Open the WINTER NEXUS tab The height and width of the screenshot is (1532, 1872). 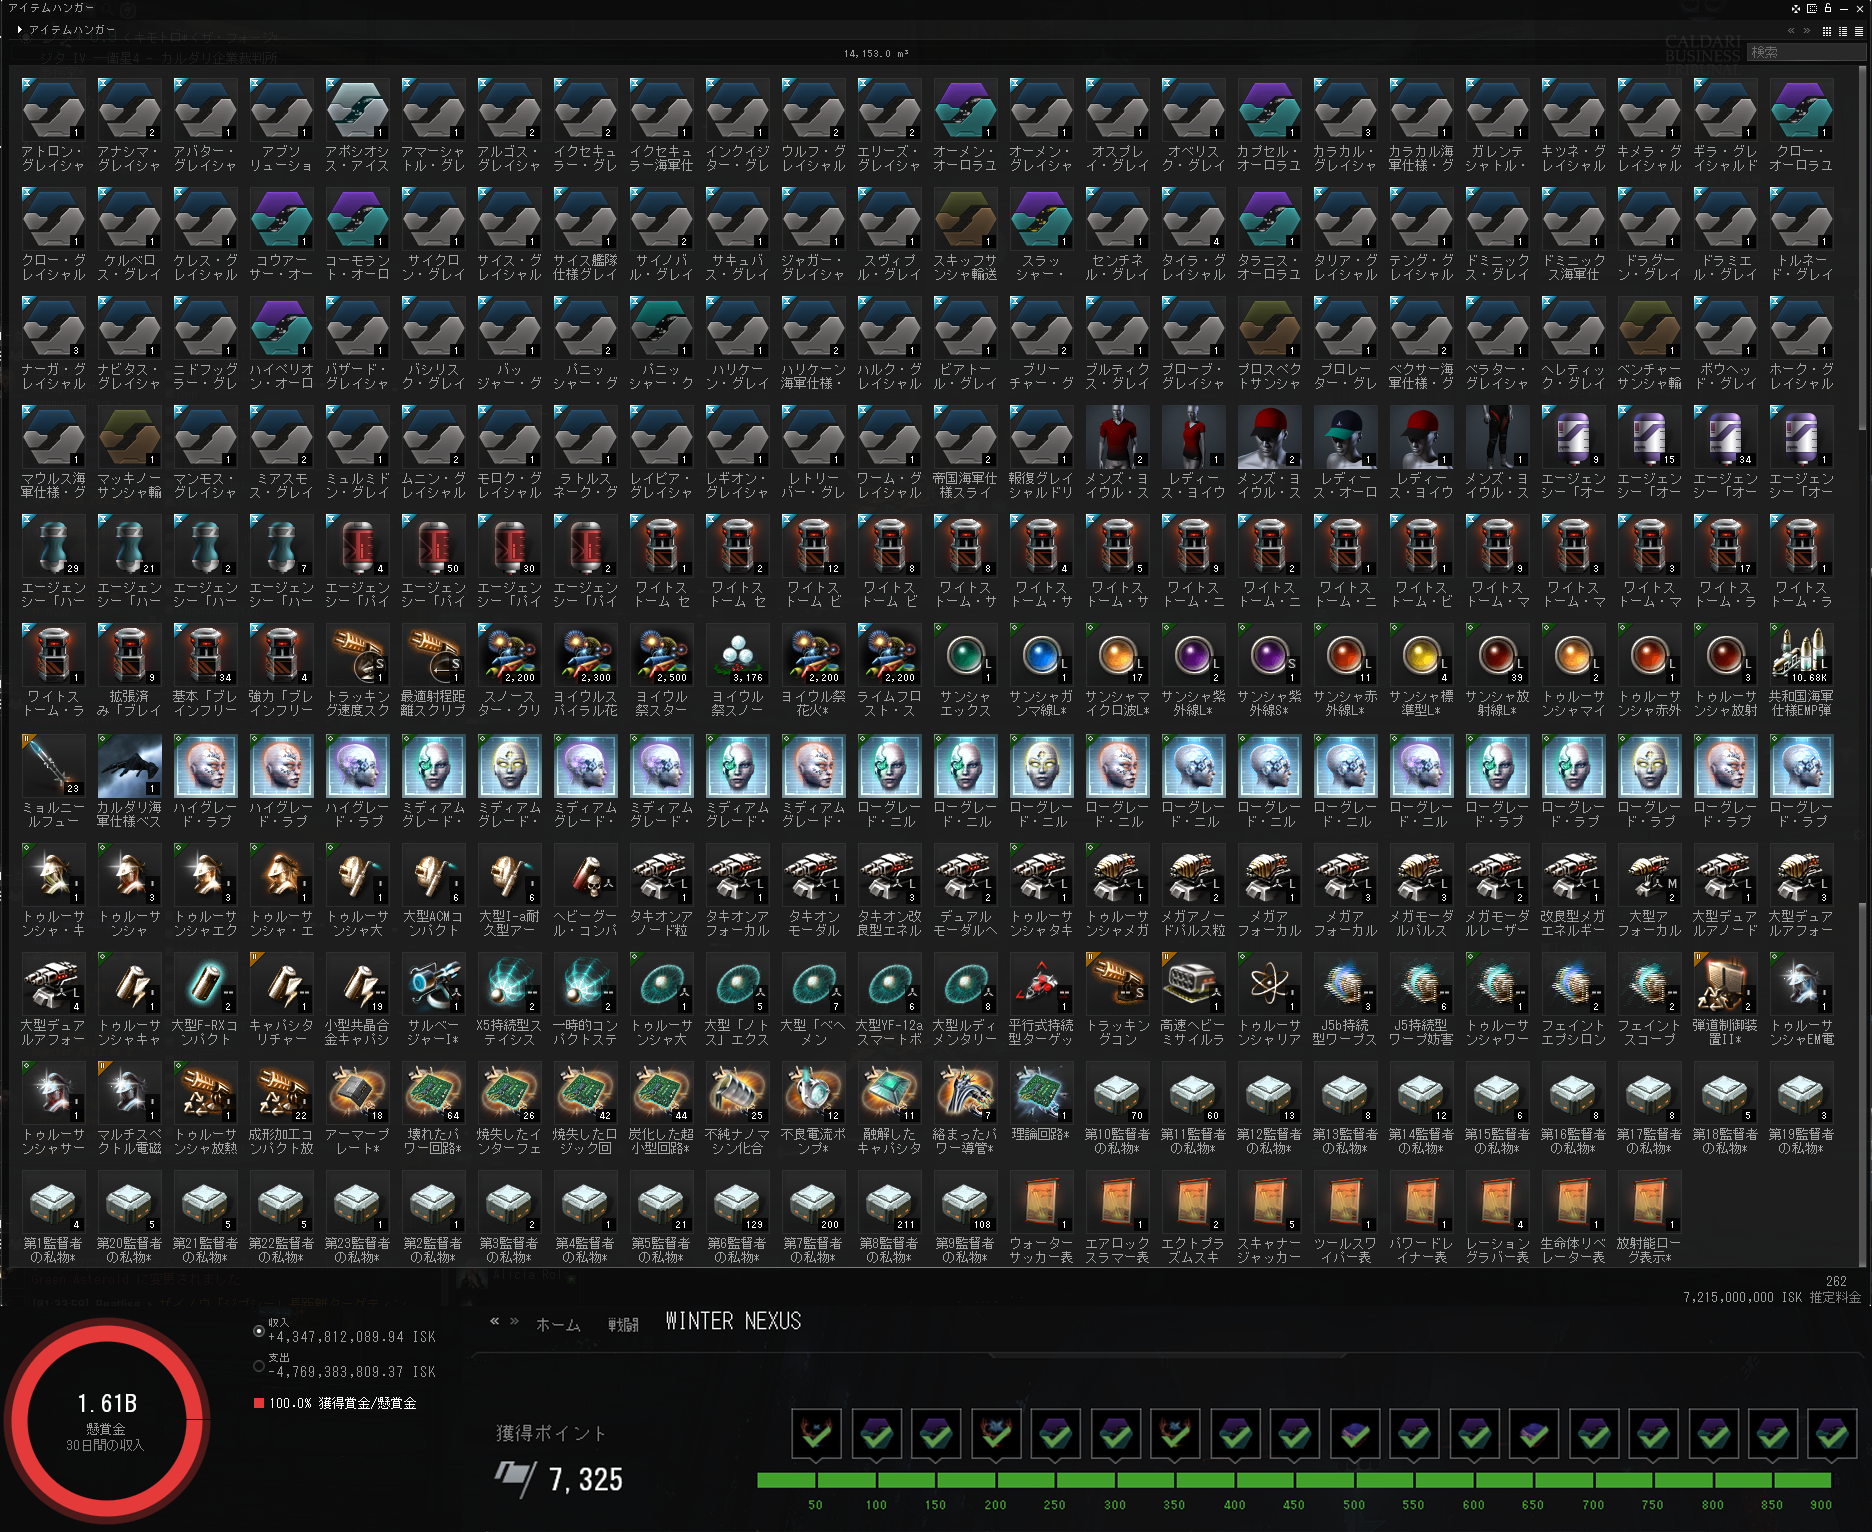(x=733, y=1322)
